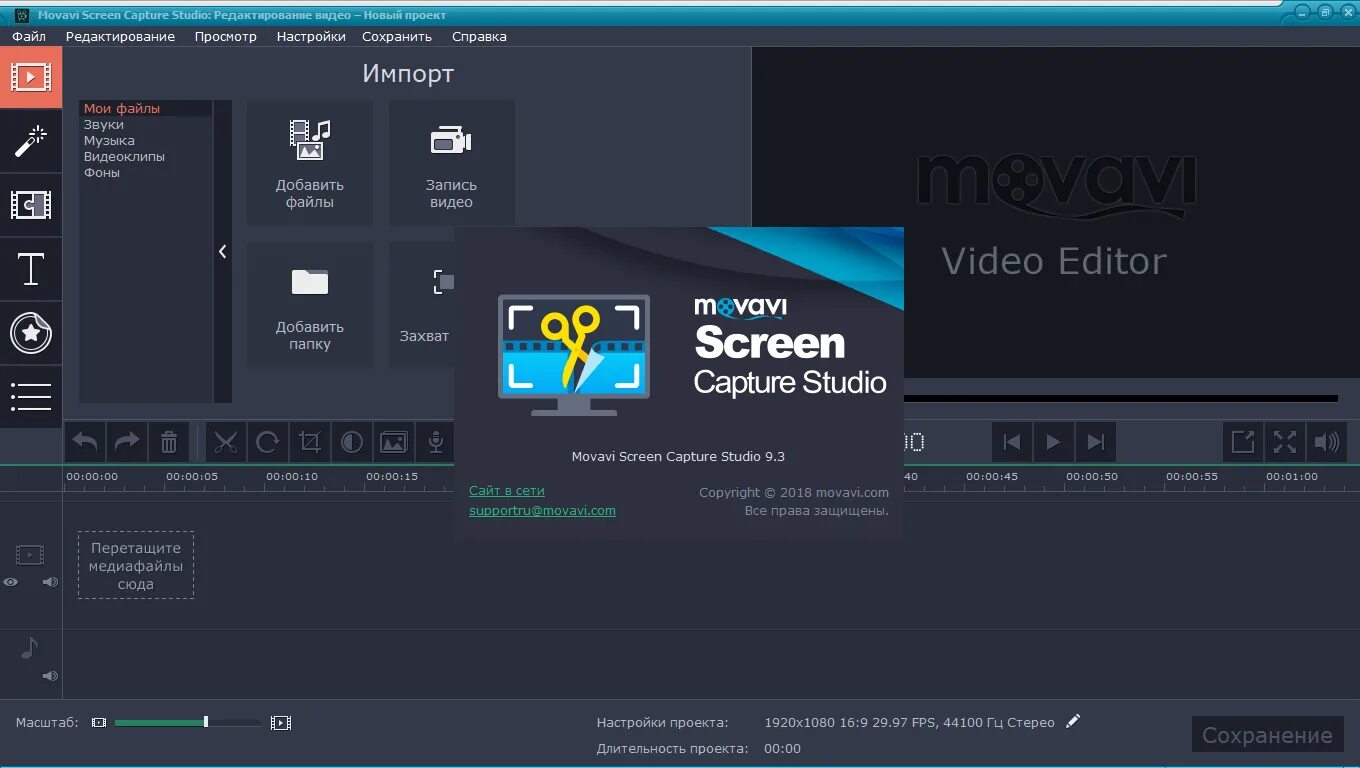Open the Файл menu
The width and height of the screenshot is (1360, 768).
(29, 36)
